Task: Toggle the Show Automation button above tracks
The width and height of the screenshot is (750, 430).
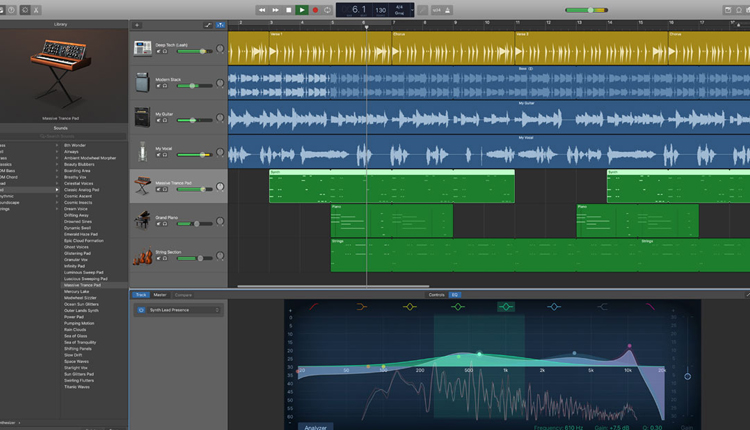Action: click(x=208, y=25)
